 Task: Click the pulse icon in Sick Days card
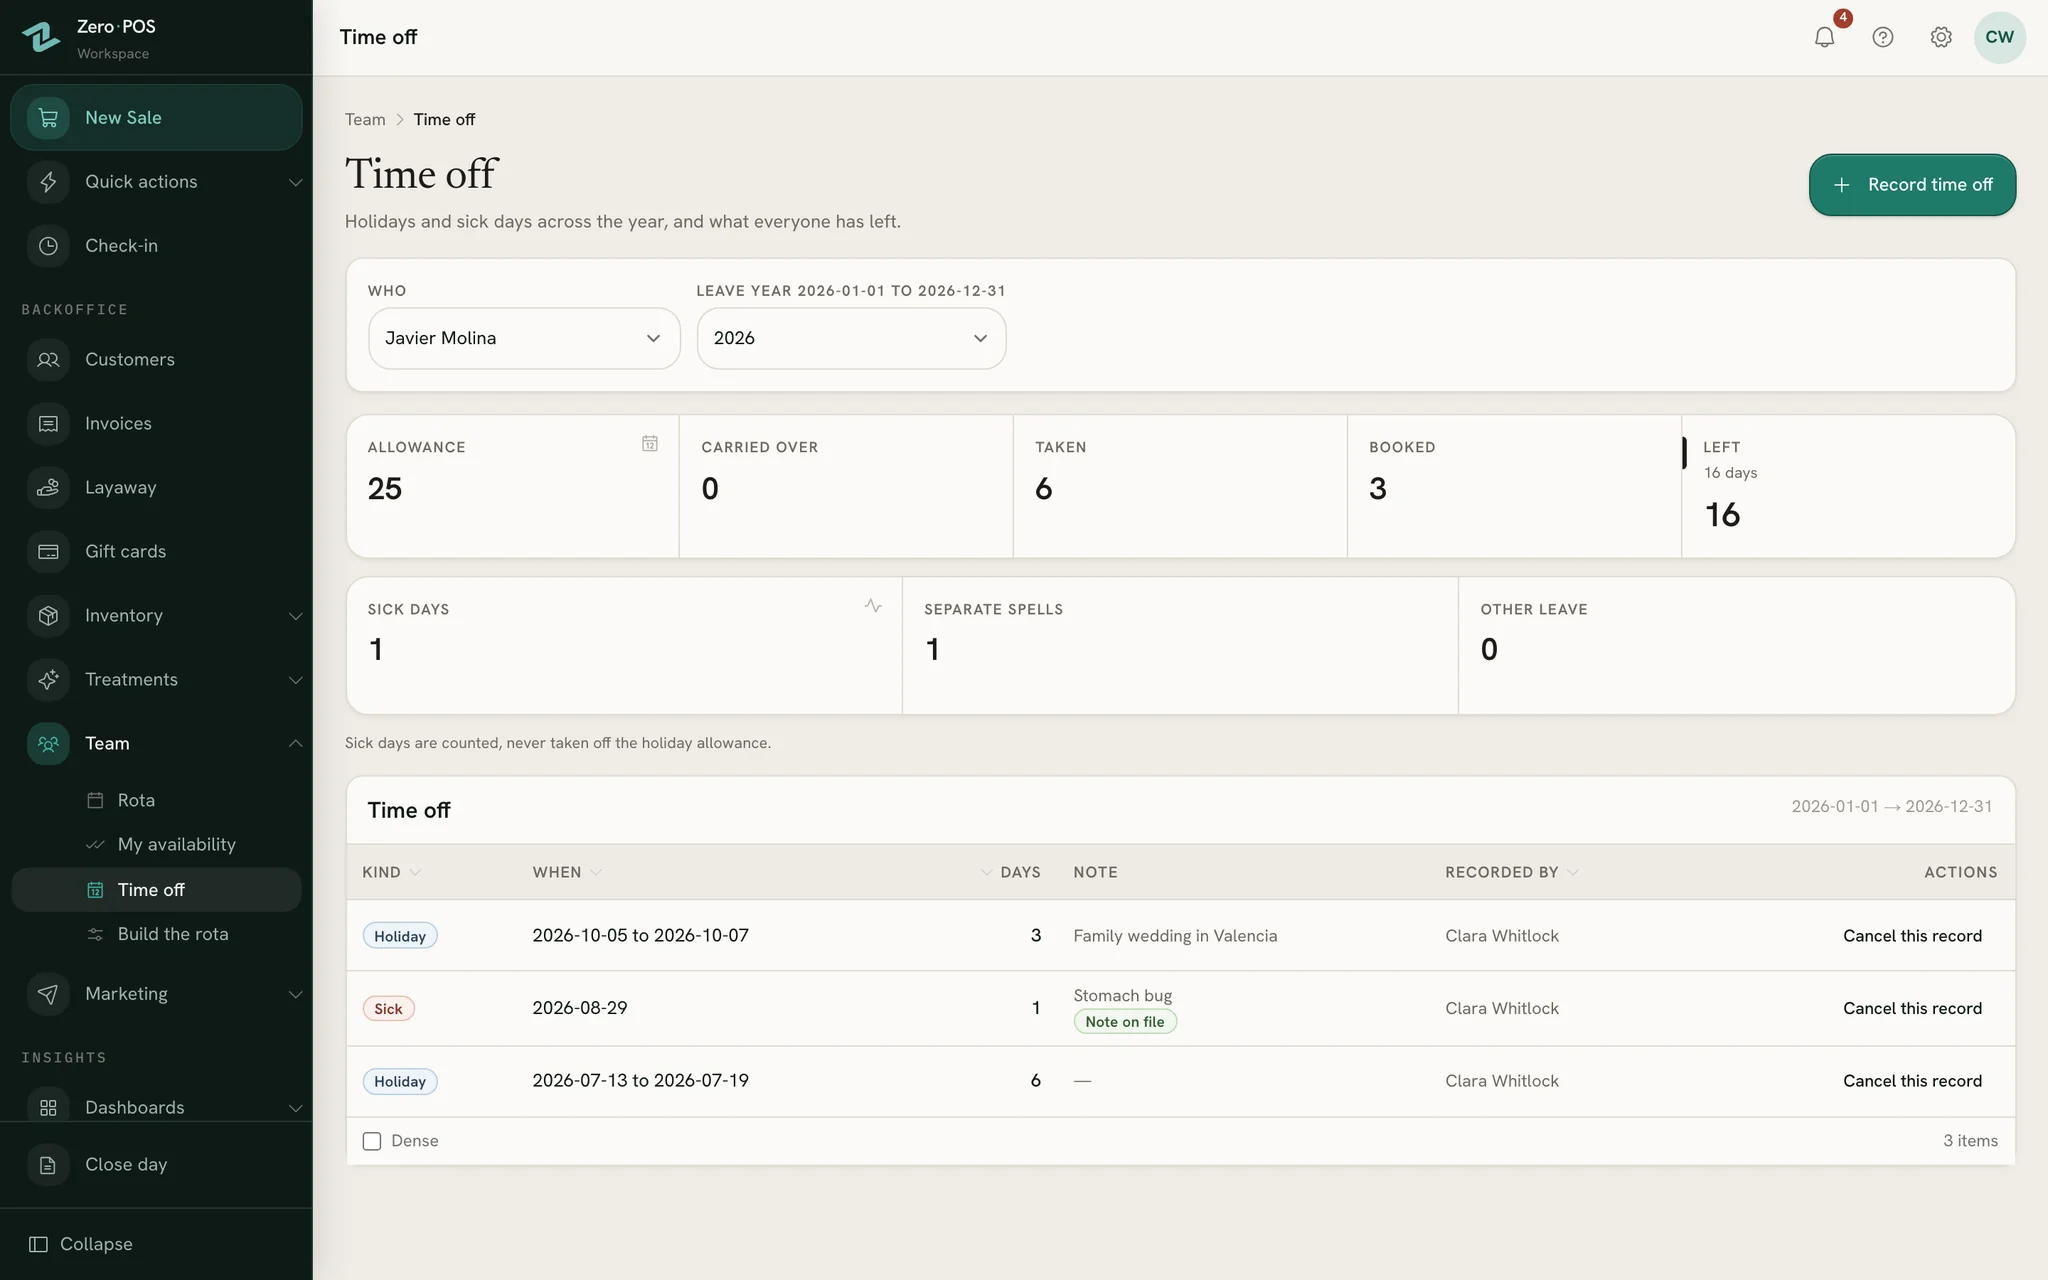pos(873,605)
